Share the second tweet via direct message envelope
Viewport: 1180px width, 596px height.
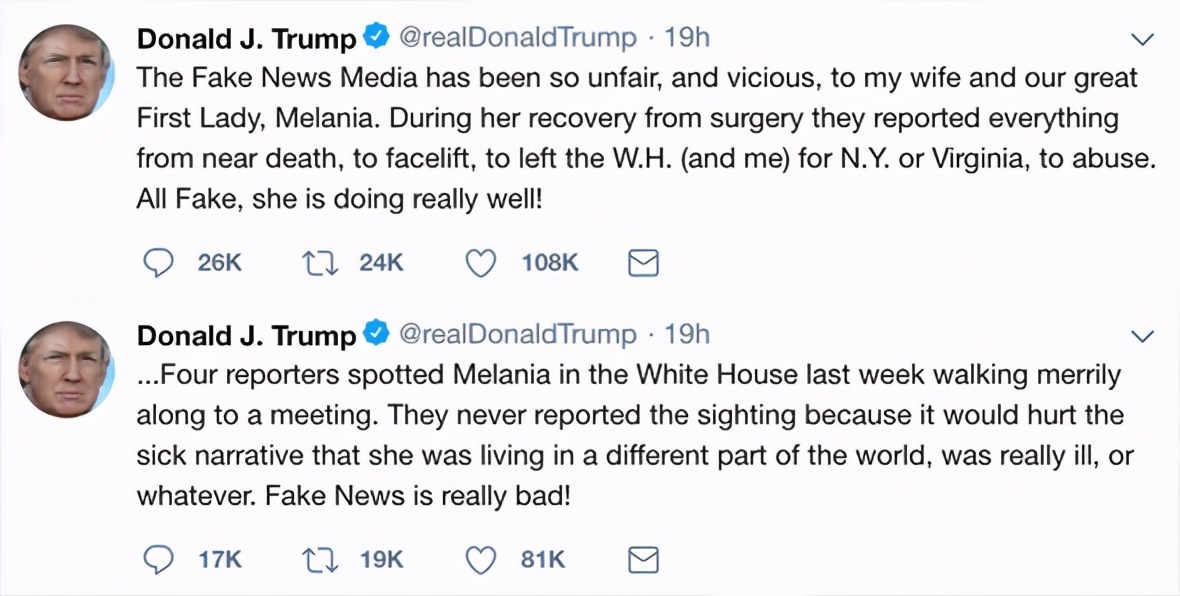(x=642, y=560)
